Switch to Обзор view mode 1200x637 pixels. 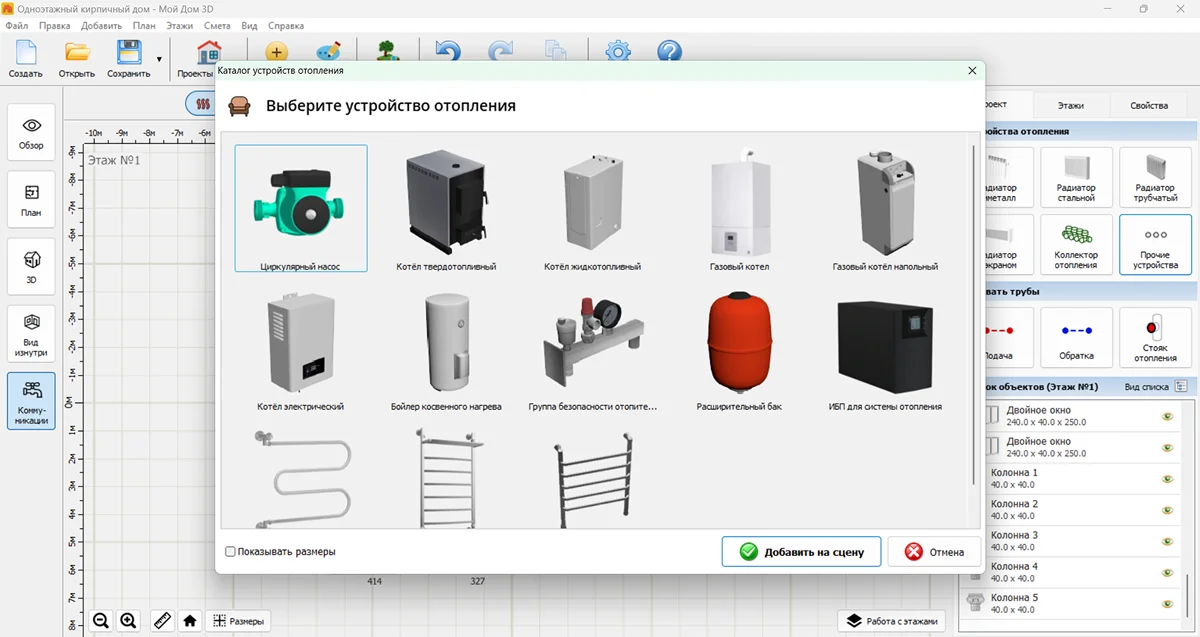(x=32, y=134)
